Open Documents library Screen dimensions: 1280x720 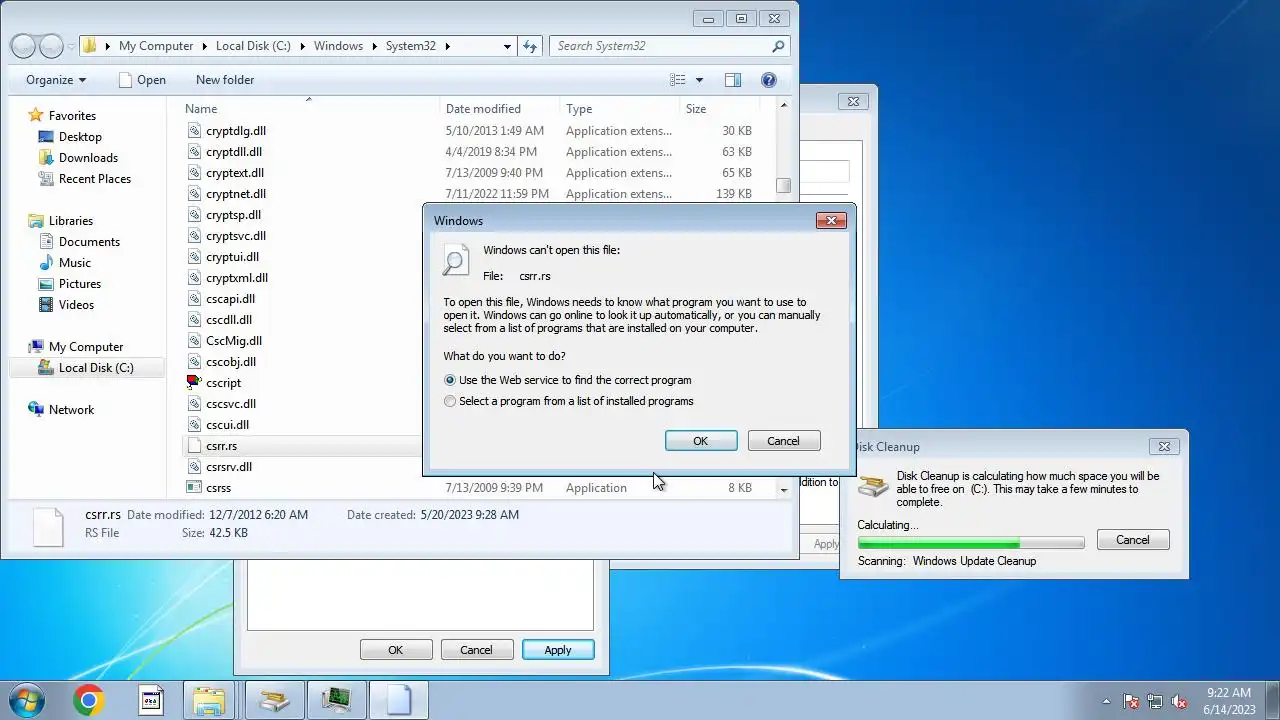click(x=89, y=242)
